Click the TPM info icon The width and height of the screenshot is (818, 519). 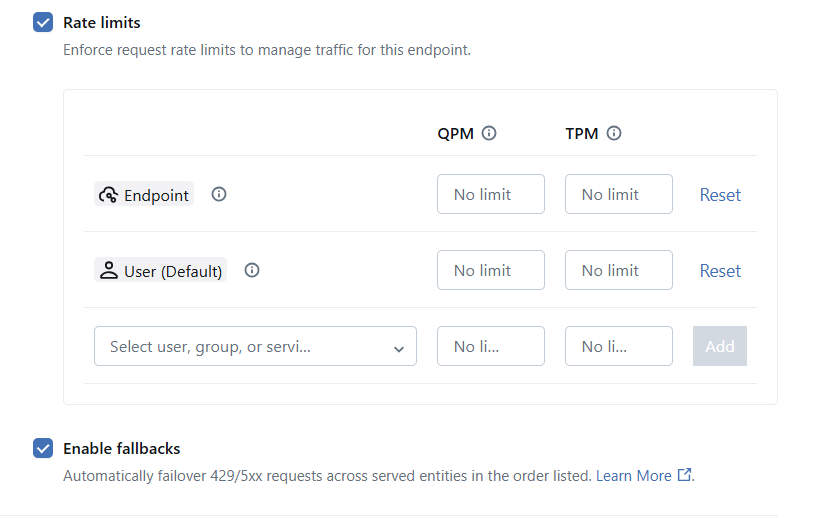614,134
